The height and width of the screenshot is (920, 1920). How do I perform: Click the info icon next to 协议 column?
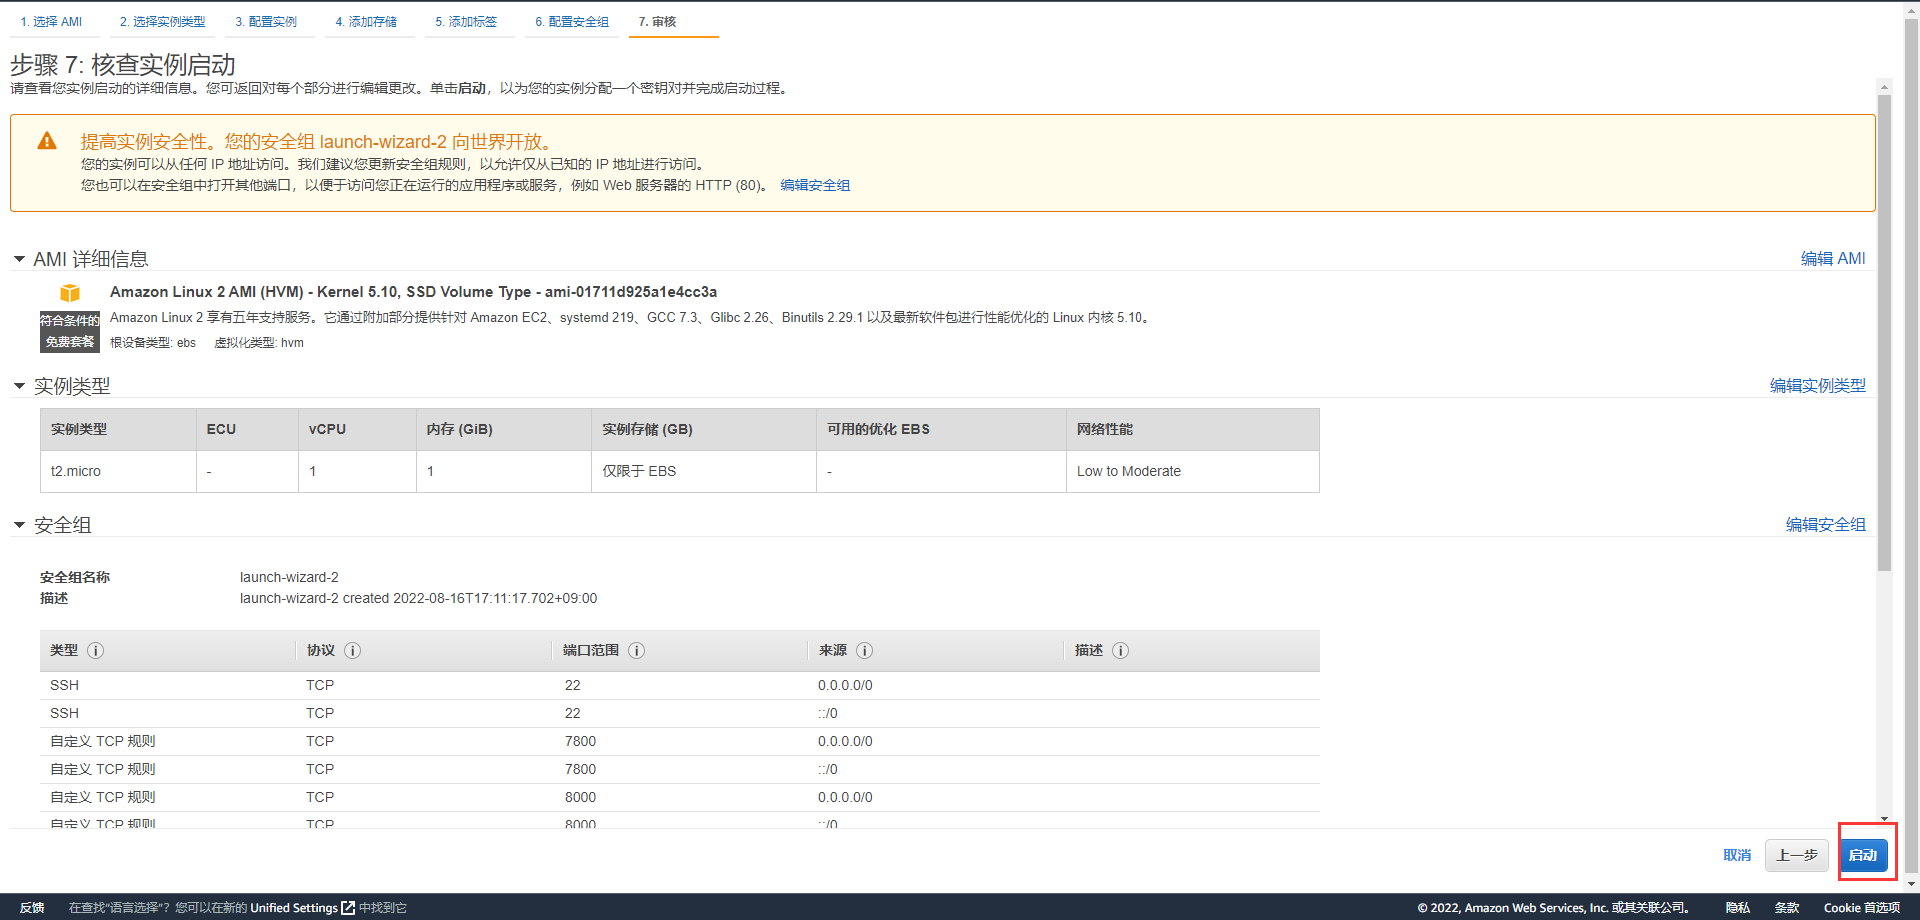pos(353,651)
